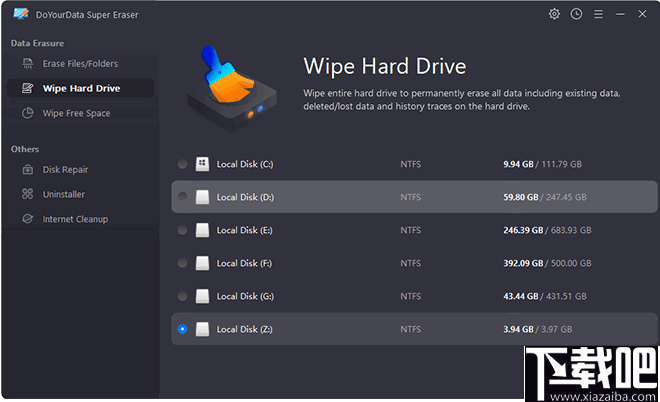Click NTFS in the Local Disk (C:) row
The height and width of the screenshot is (402, 660).
[x=410, y=164]
